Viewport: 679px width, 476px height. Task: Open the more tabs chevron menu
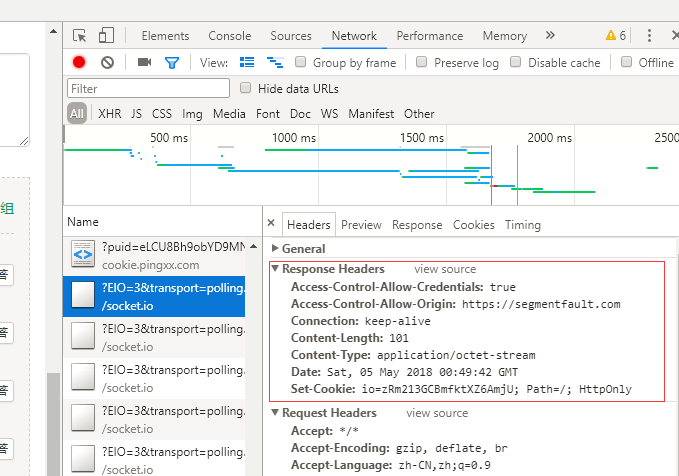click(550, 35)
